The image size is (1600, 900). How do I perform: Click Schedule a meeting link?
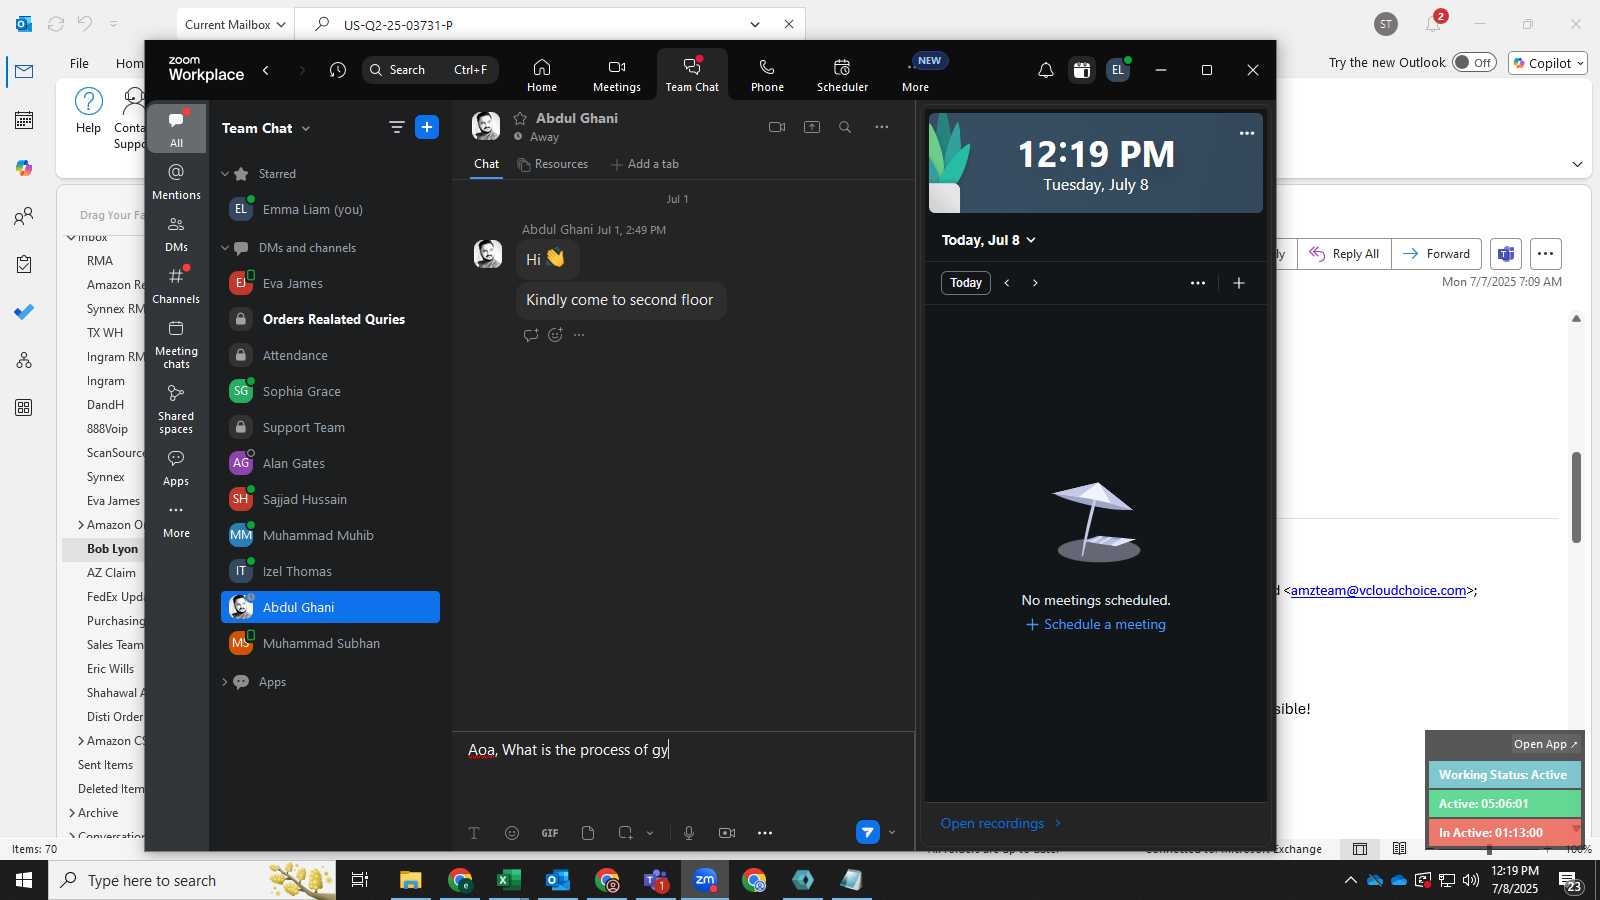(1096, 624)
